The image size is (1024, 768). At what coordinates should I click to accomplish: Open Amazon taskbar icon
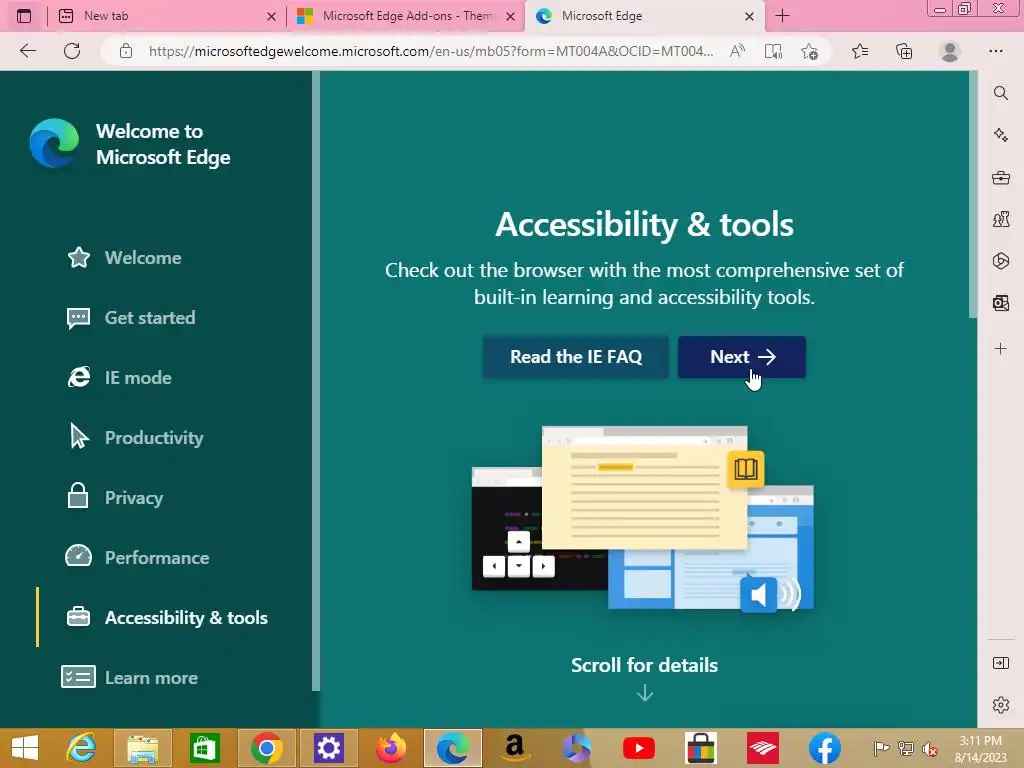(x=515, y=748)
